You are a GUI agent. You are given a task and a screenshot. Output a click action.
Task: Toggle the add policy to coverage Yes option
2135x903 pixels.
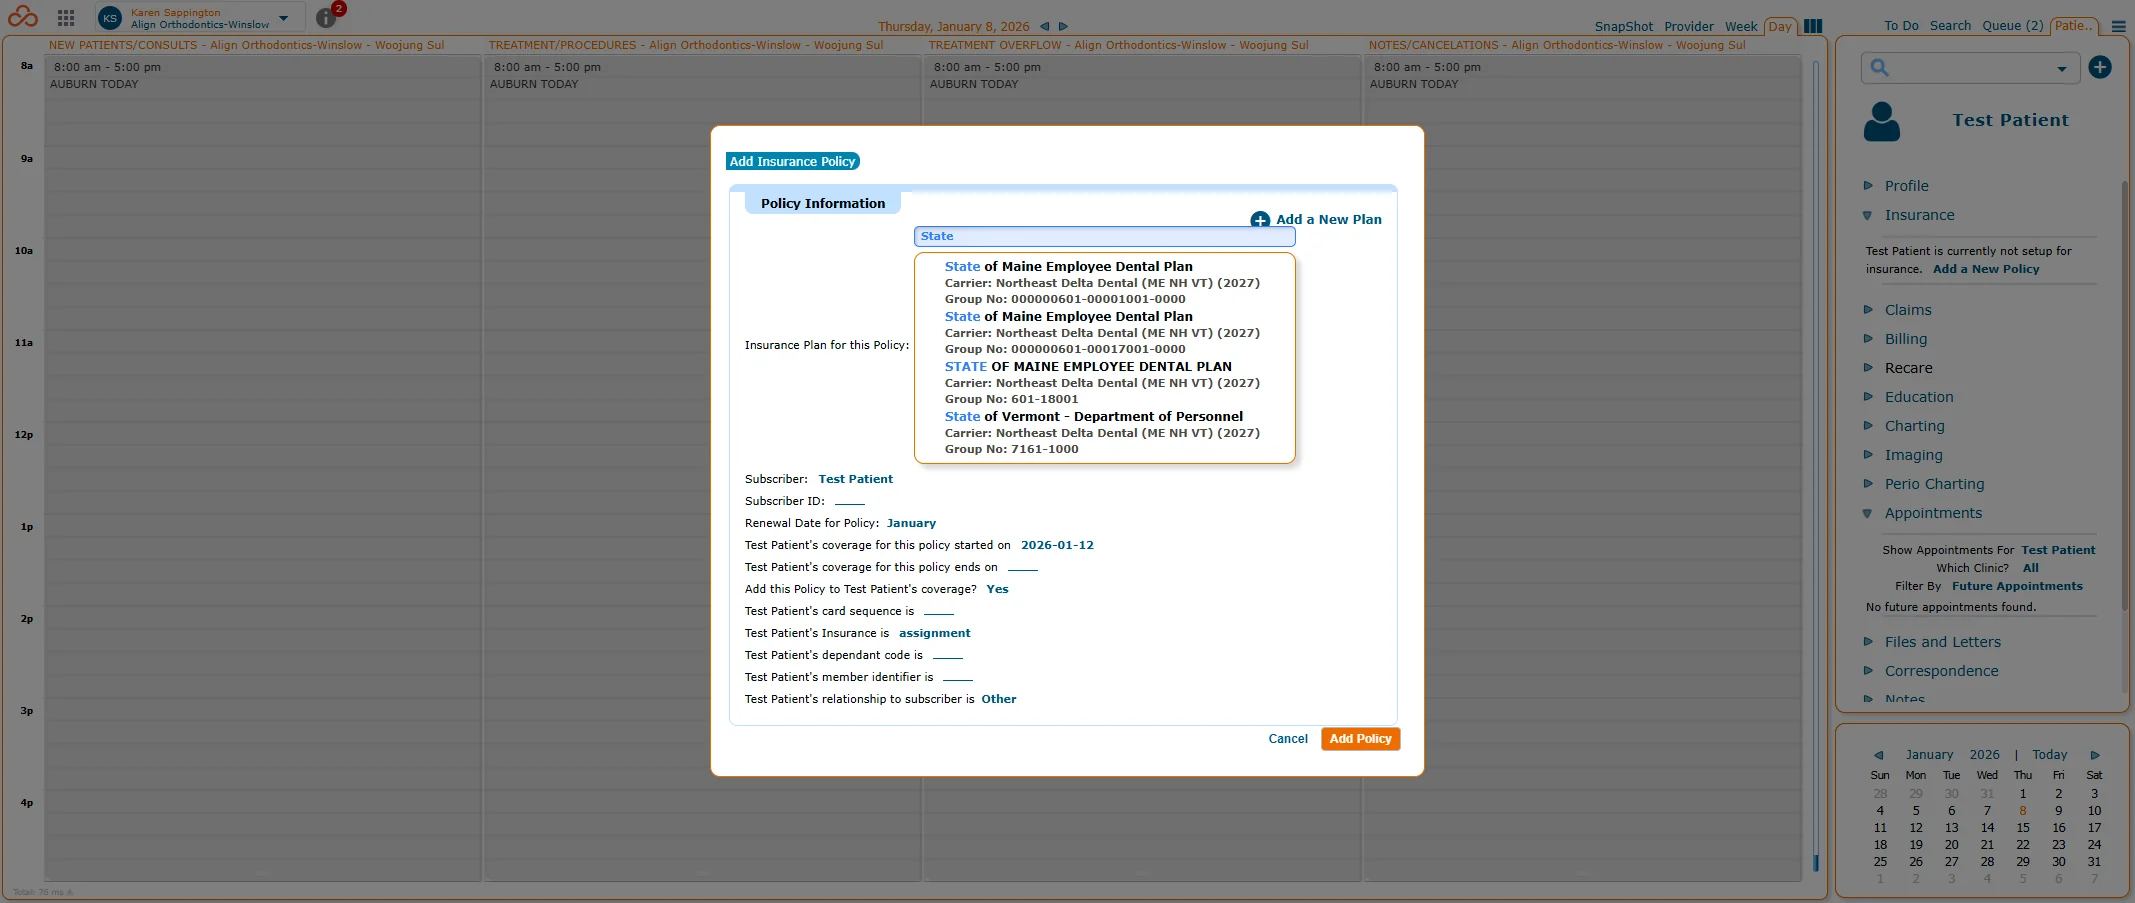pyautogui.click(x=996, y=589)
